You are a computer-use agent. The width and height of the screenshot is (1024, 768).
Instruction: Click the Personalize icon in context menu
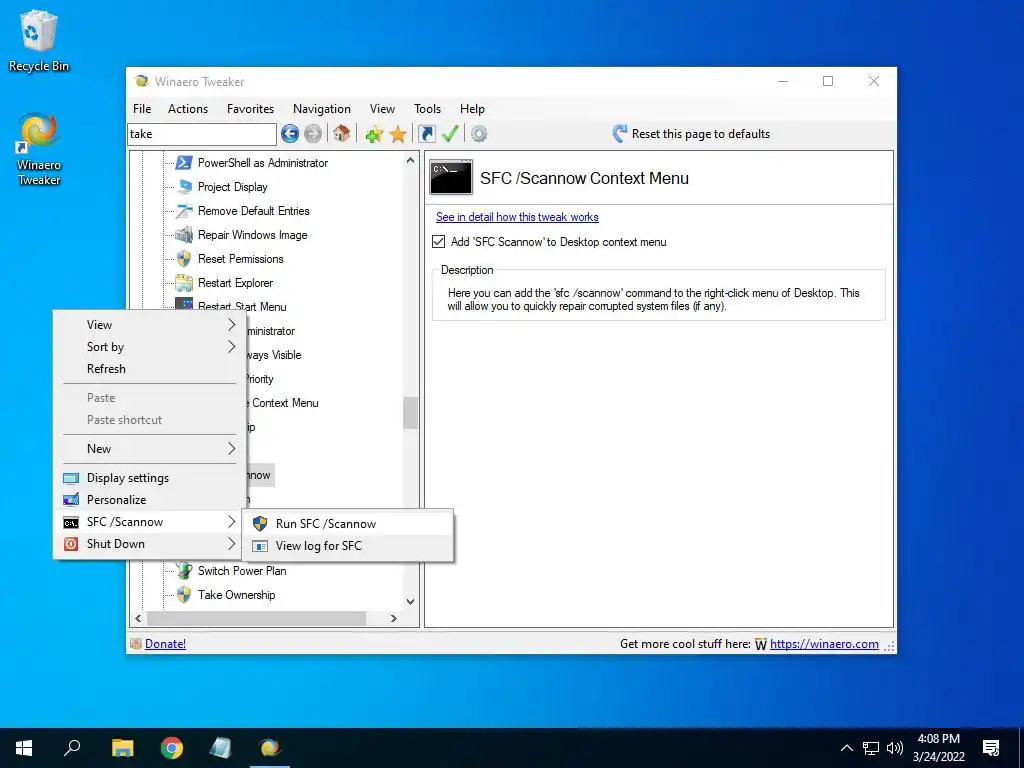(71, 500)
